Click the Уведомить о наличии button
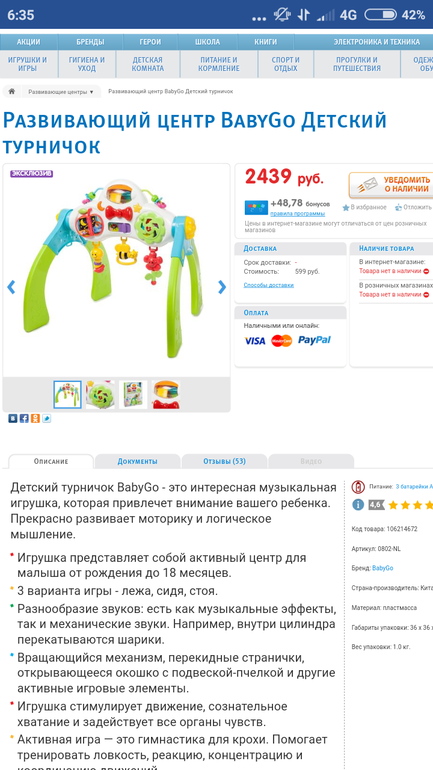This screenshot has height=770, width=433. tap(392, 185)
